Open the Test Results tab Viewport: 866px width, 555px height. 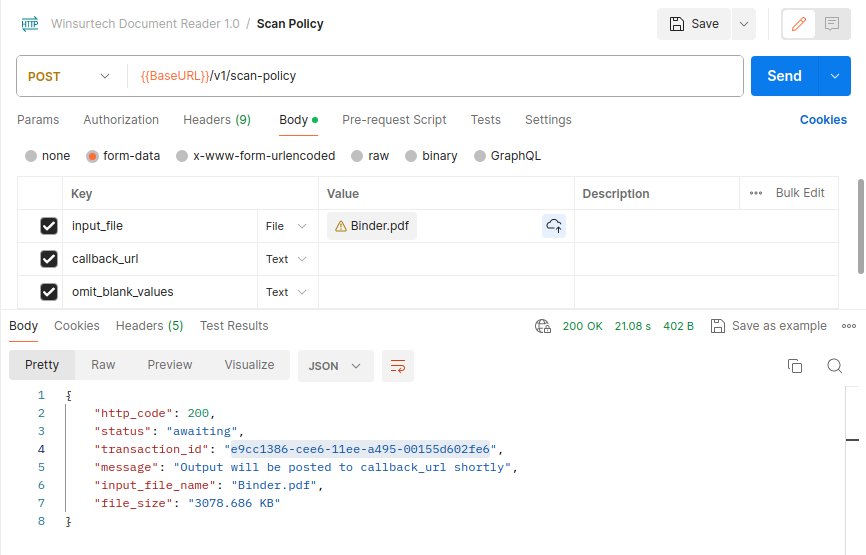[234, 326]
